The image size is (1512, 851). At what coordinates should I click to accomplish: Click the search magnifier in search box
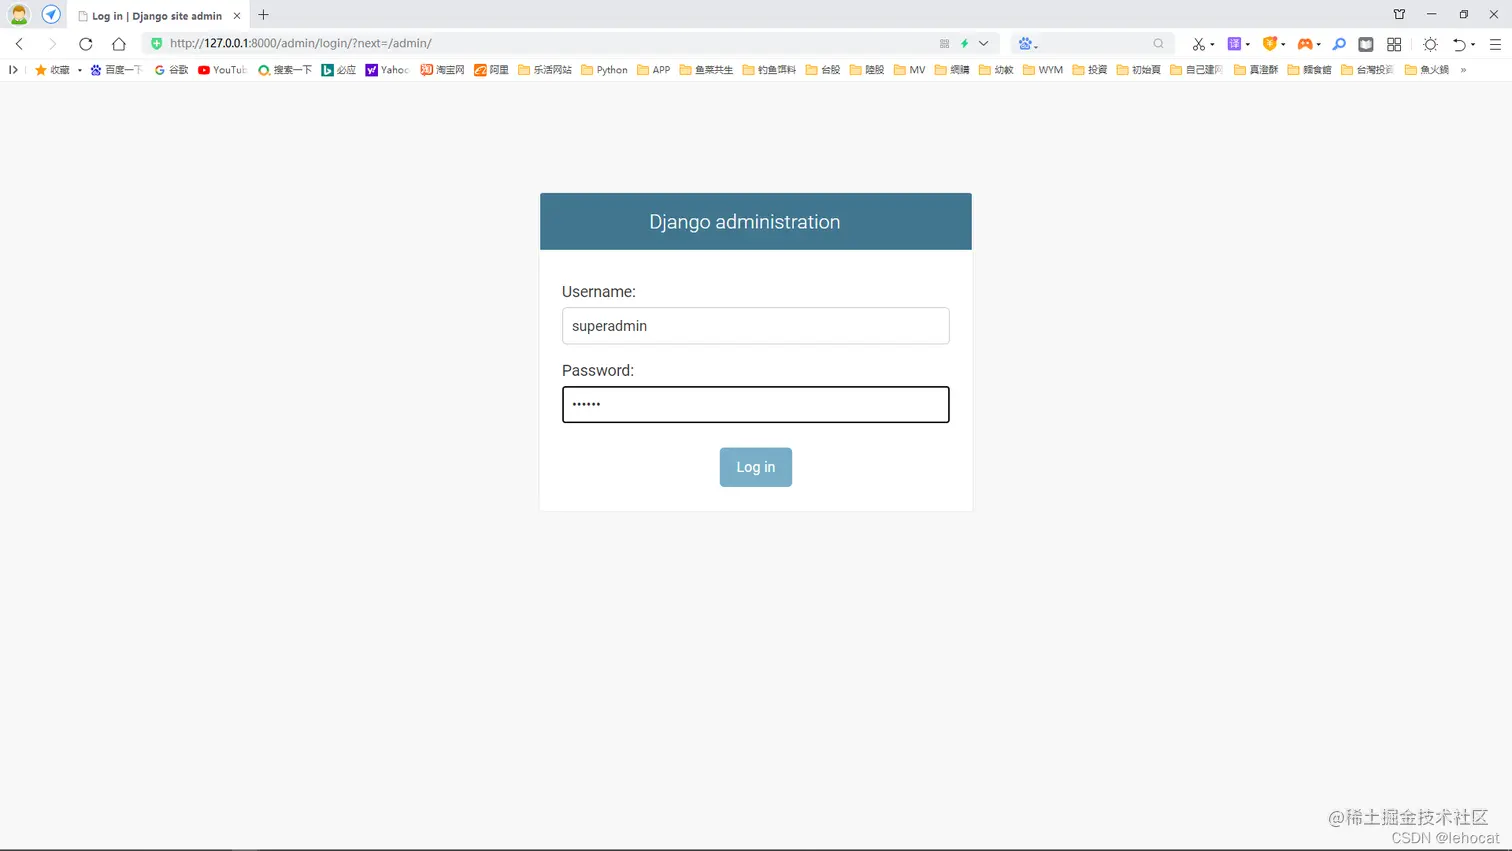tap(1158, 44)
